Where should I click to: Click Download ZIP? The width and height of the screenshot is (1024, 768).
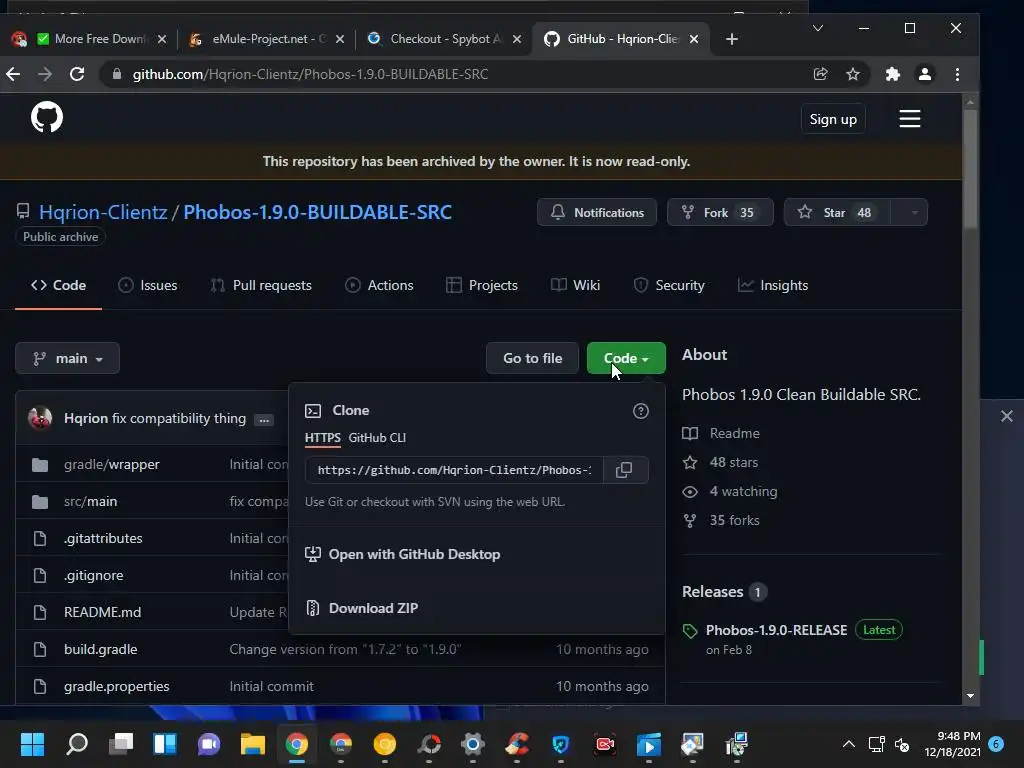click(373, 608)
